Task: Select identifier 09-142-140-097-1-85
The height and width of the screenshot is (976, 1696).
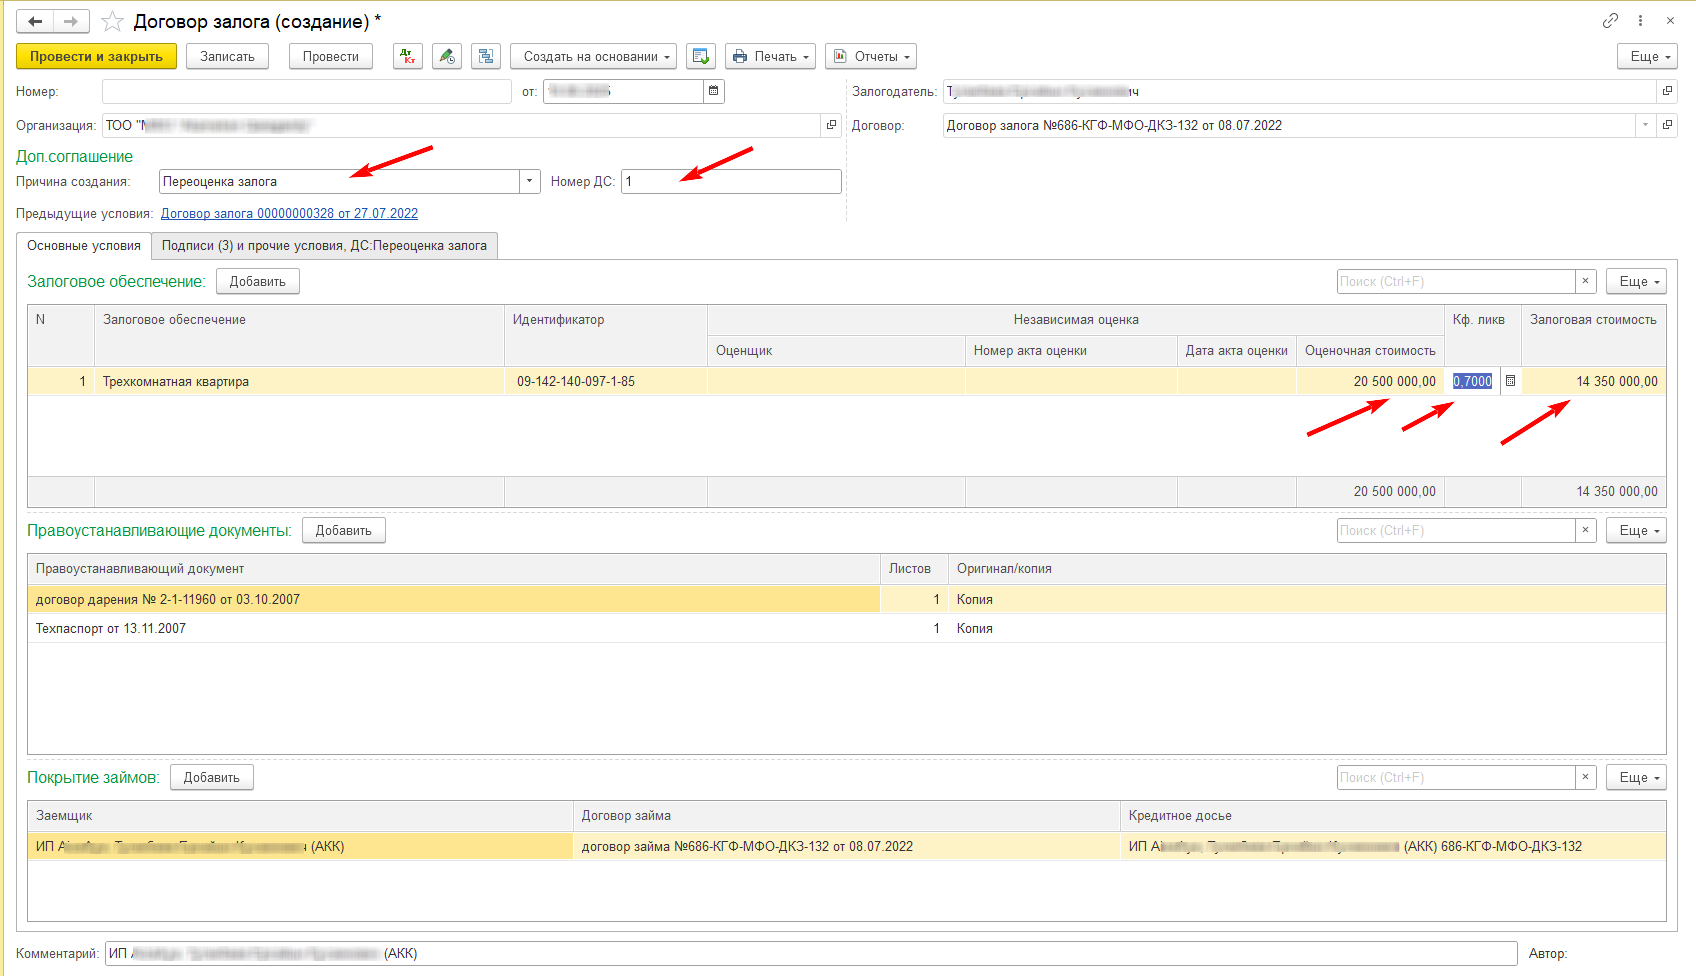Action: [x=606, y=381]
